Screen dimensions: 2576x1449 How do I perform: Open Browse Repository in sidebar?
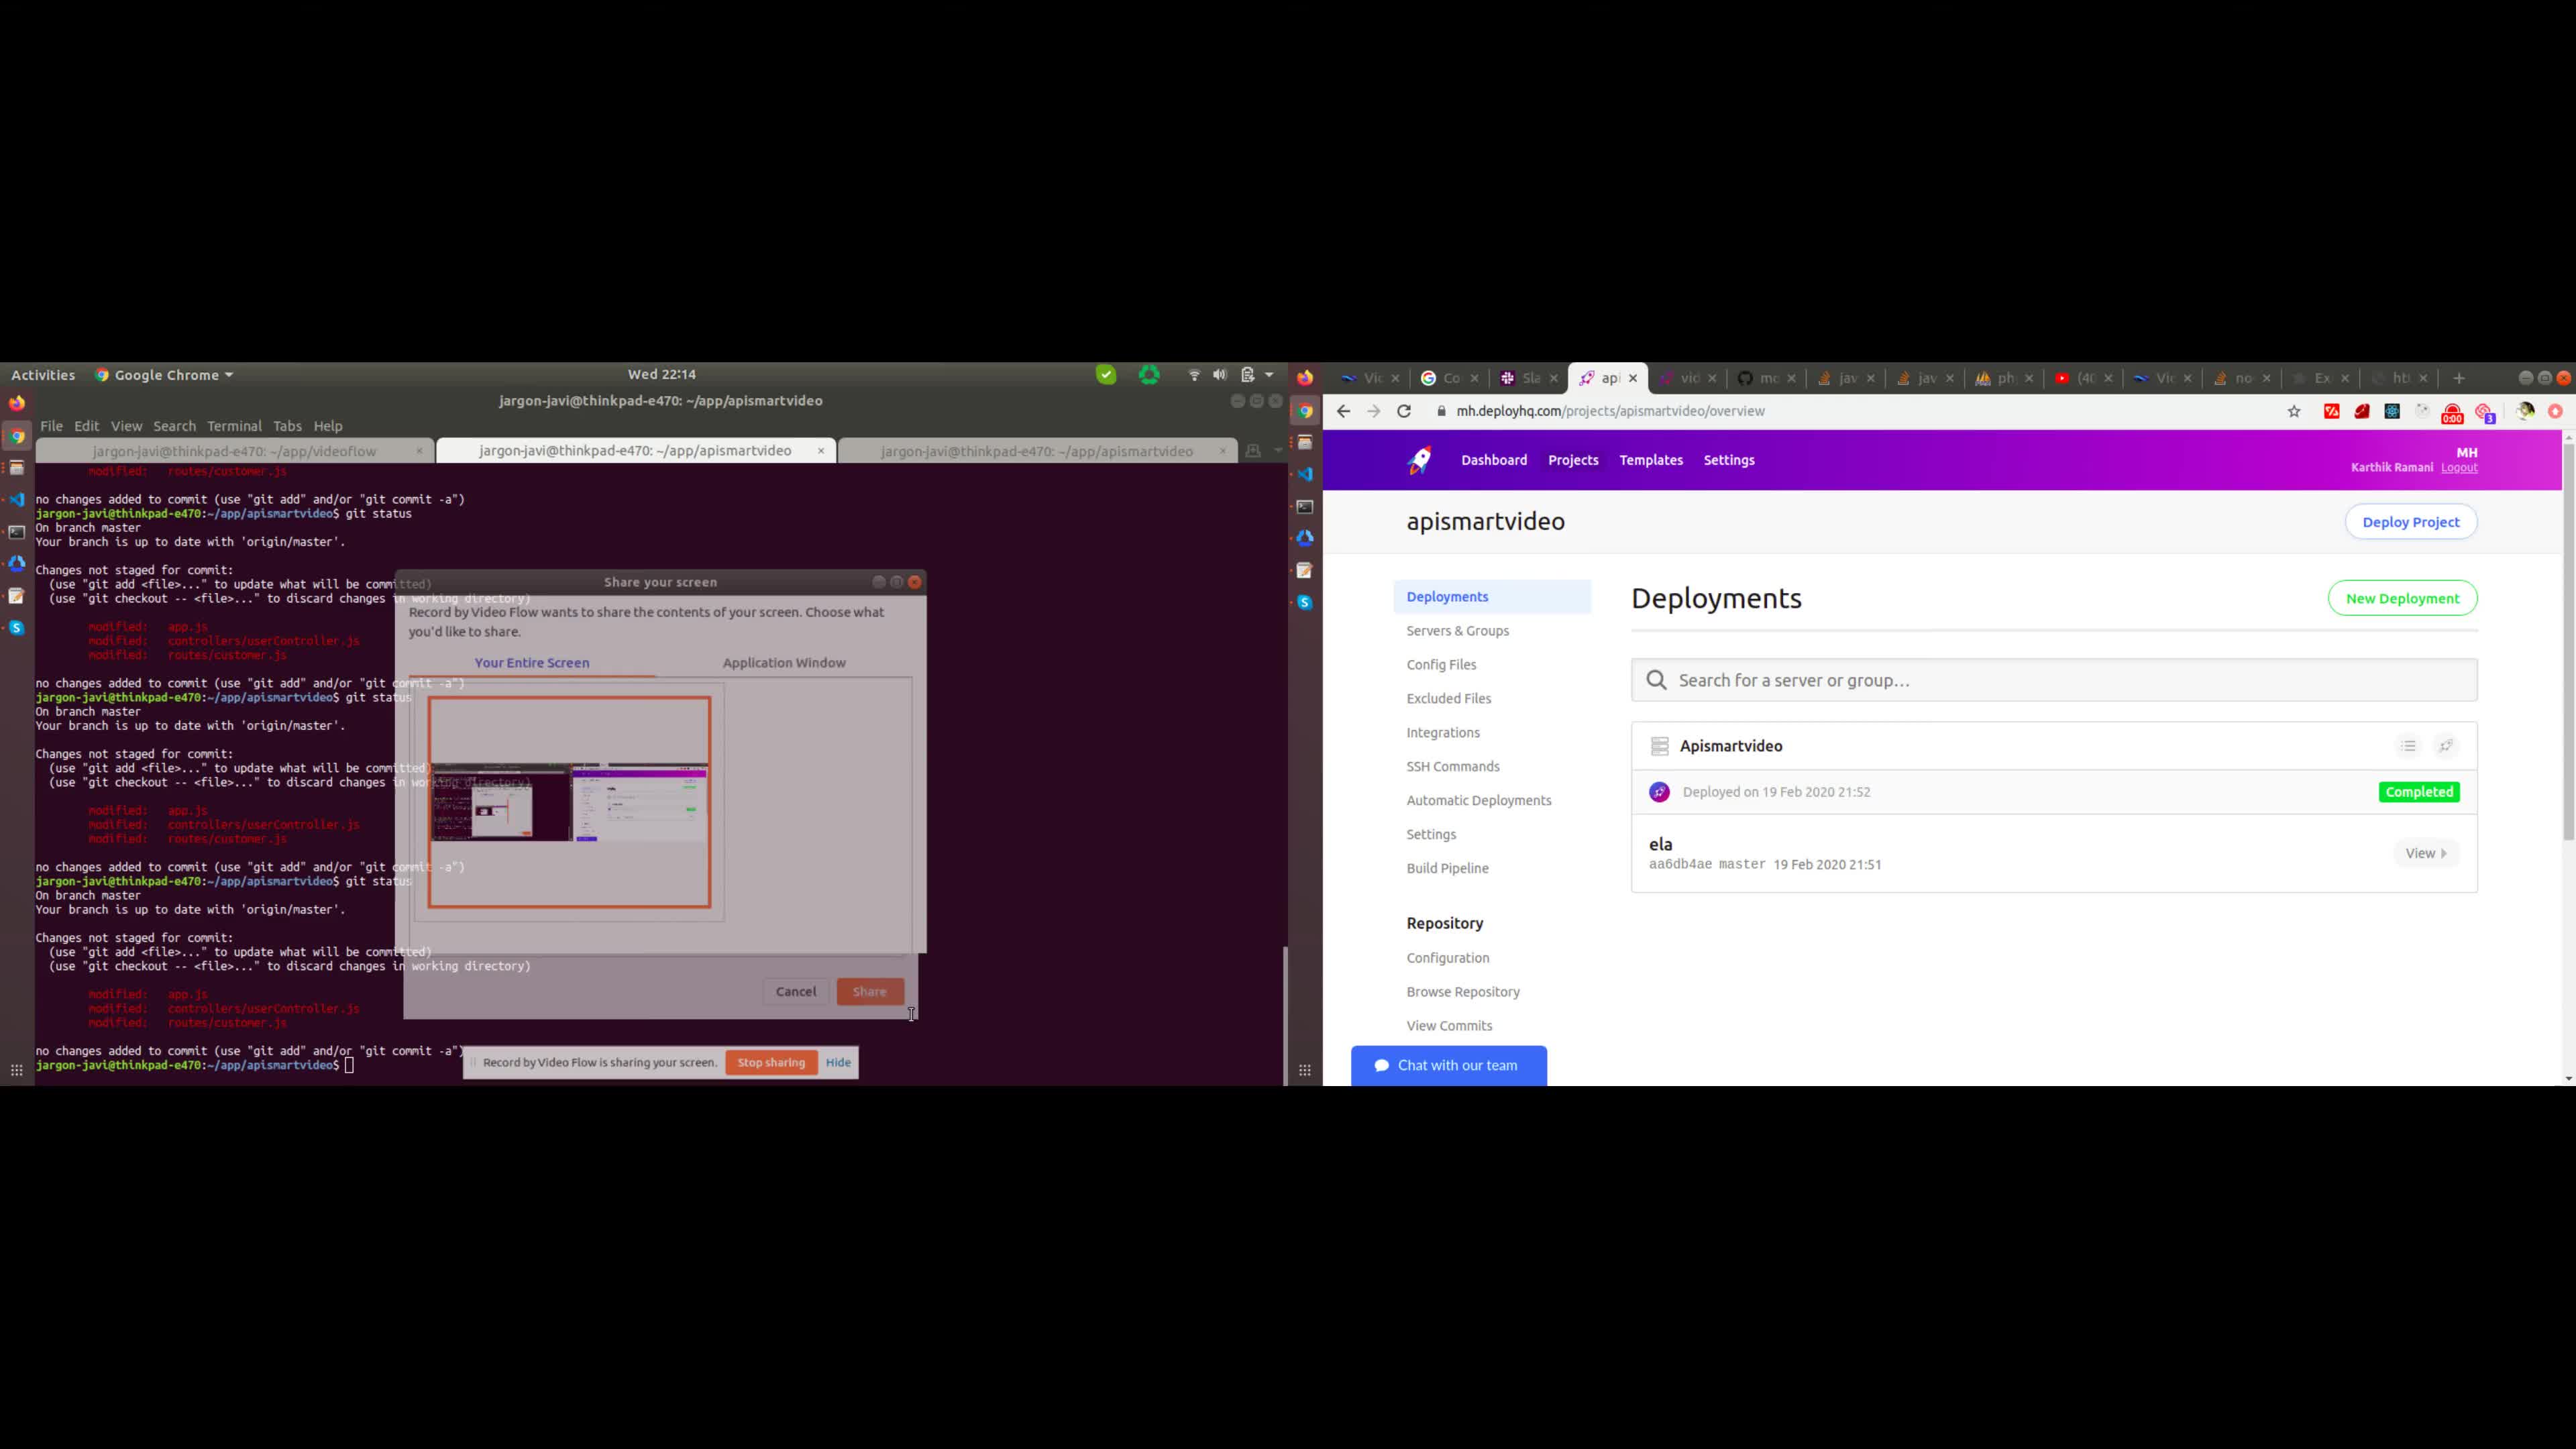(x=1463, y=992)
